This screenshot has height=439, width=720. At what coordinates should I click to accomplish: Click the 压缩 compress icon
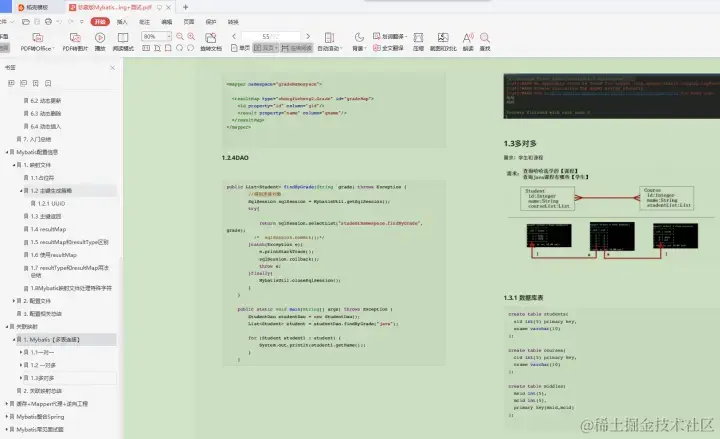pyautogui.click(x=418, y=38)
